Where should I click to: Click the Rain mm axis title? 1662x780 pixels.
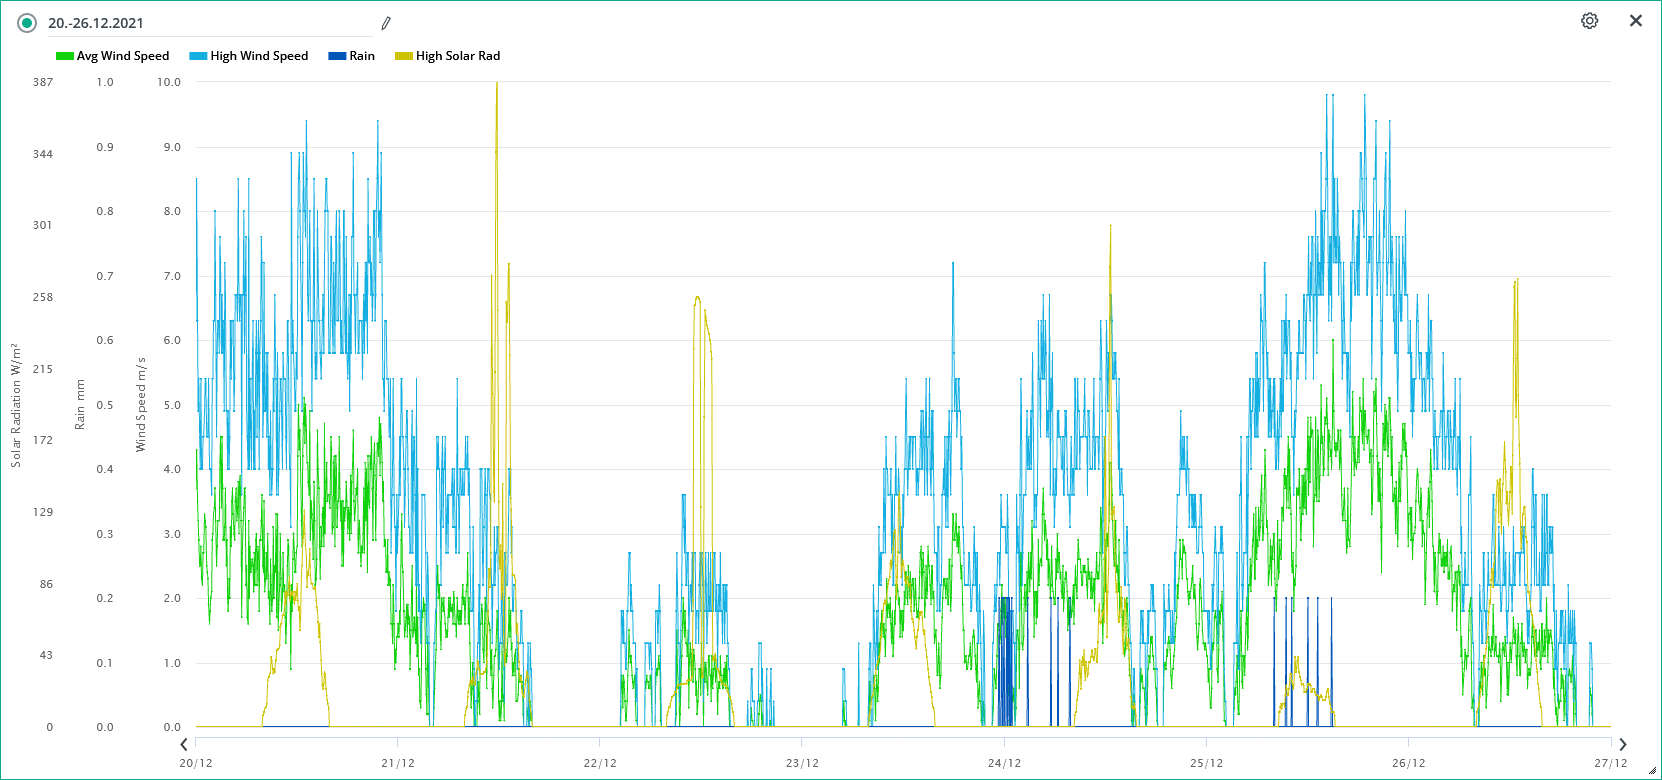(x=80, y=404)
